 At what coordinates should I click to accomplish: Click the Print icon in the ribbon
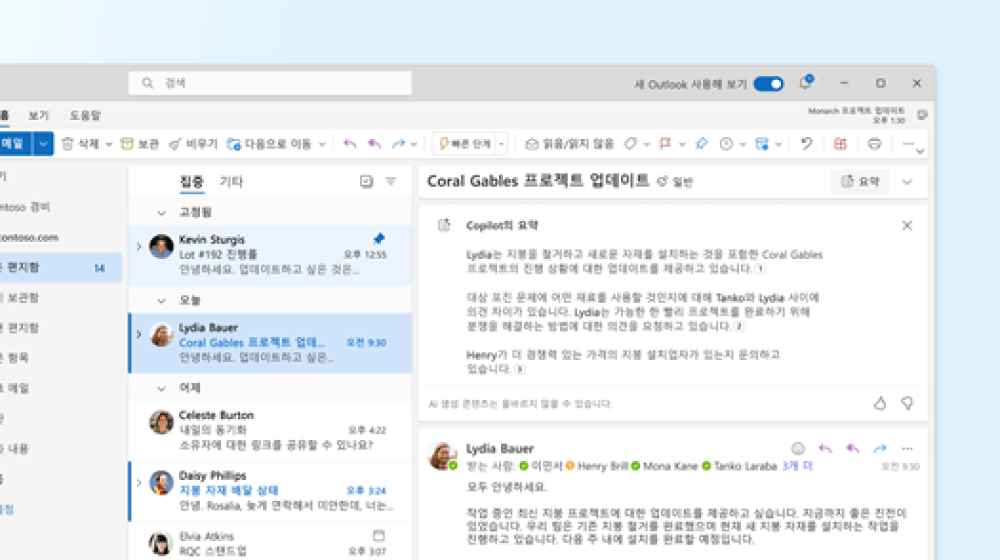875,144
